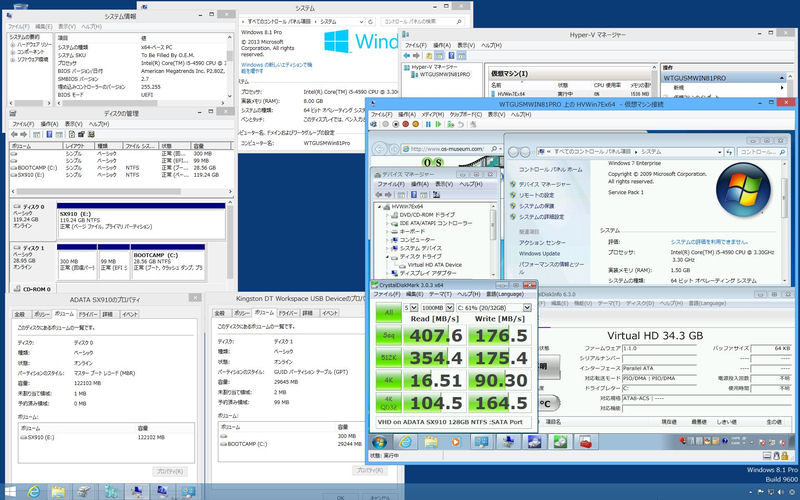Expand キーボード node in Device Manager
Viewport: 800px width, 500px height.
click(387, 232)
